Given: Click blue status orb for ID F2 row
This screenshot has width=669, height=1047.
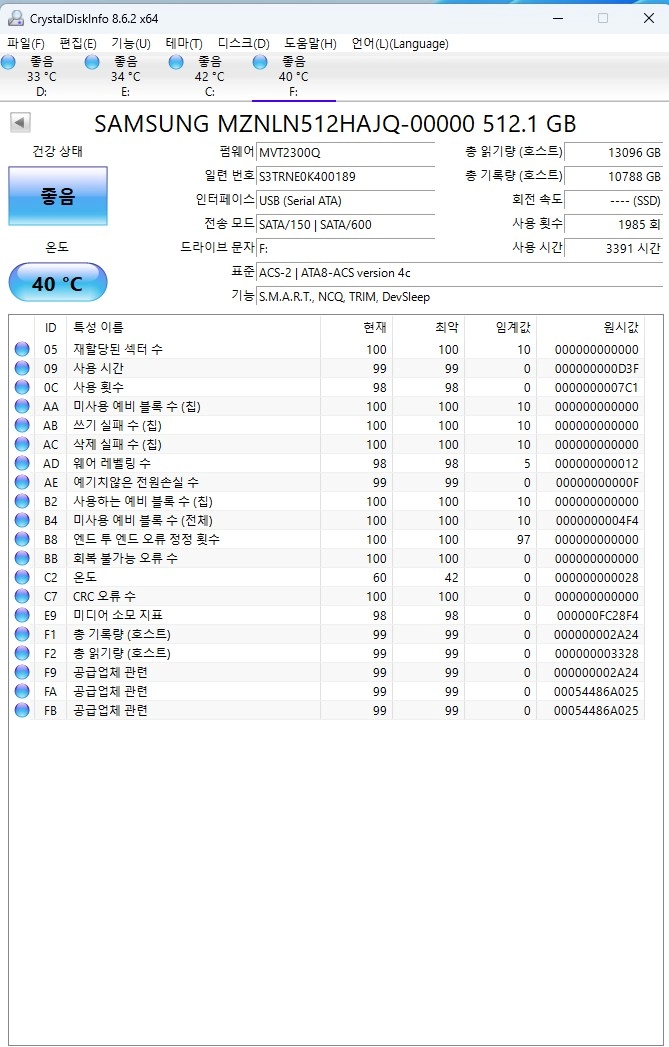Looking at the screenshot, I should (22, 653).
